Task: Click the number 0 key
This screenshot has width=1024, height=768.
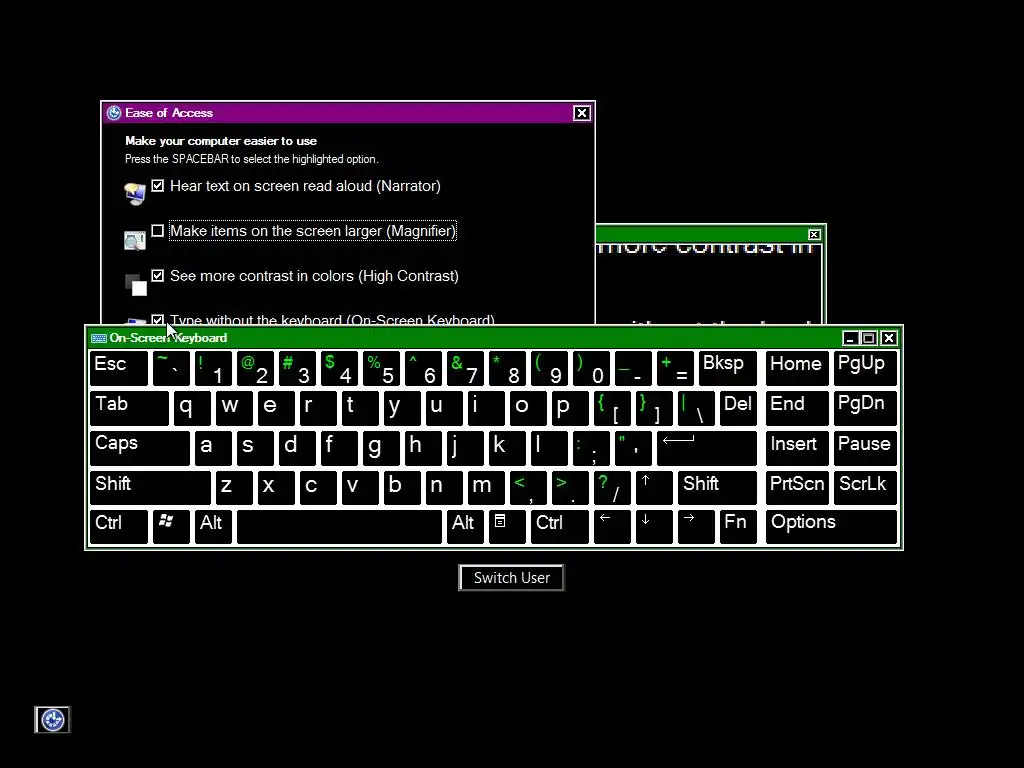Action: click(591, 368)
